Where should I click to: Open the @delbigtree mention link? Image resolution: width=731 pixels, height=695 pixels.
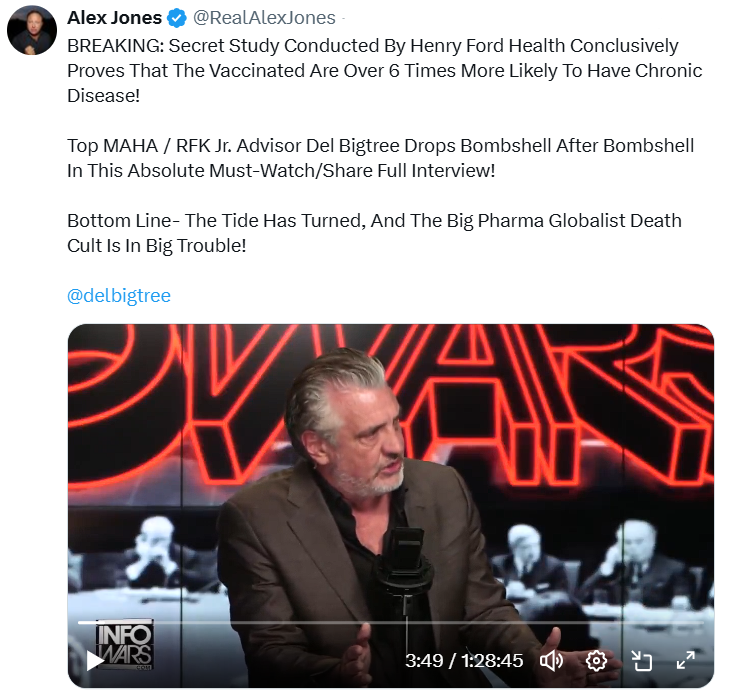[x=119, y=296]
